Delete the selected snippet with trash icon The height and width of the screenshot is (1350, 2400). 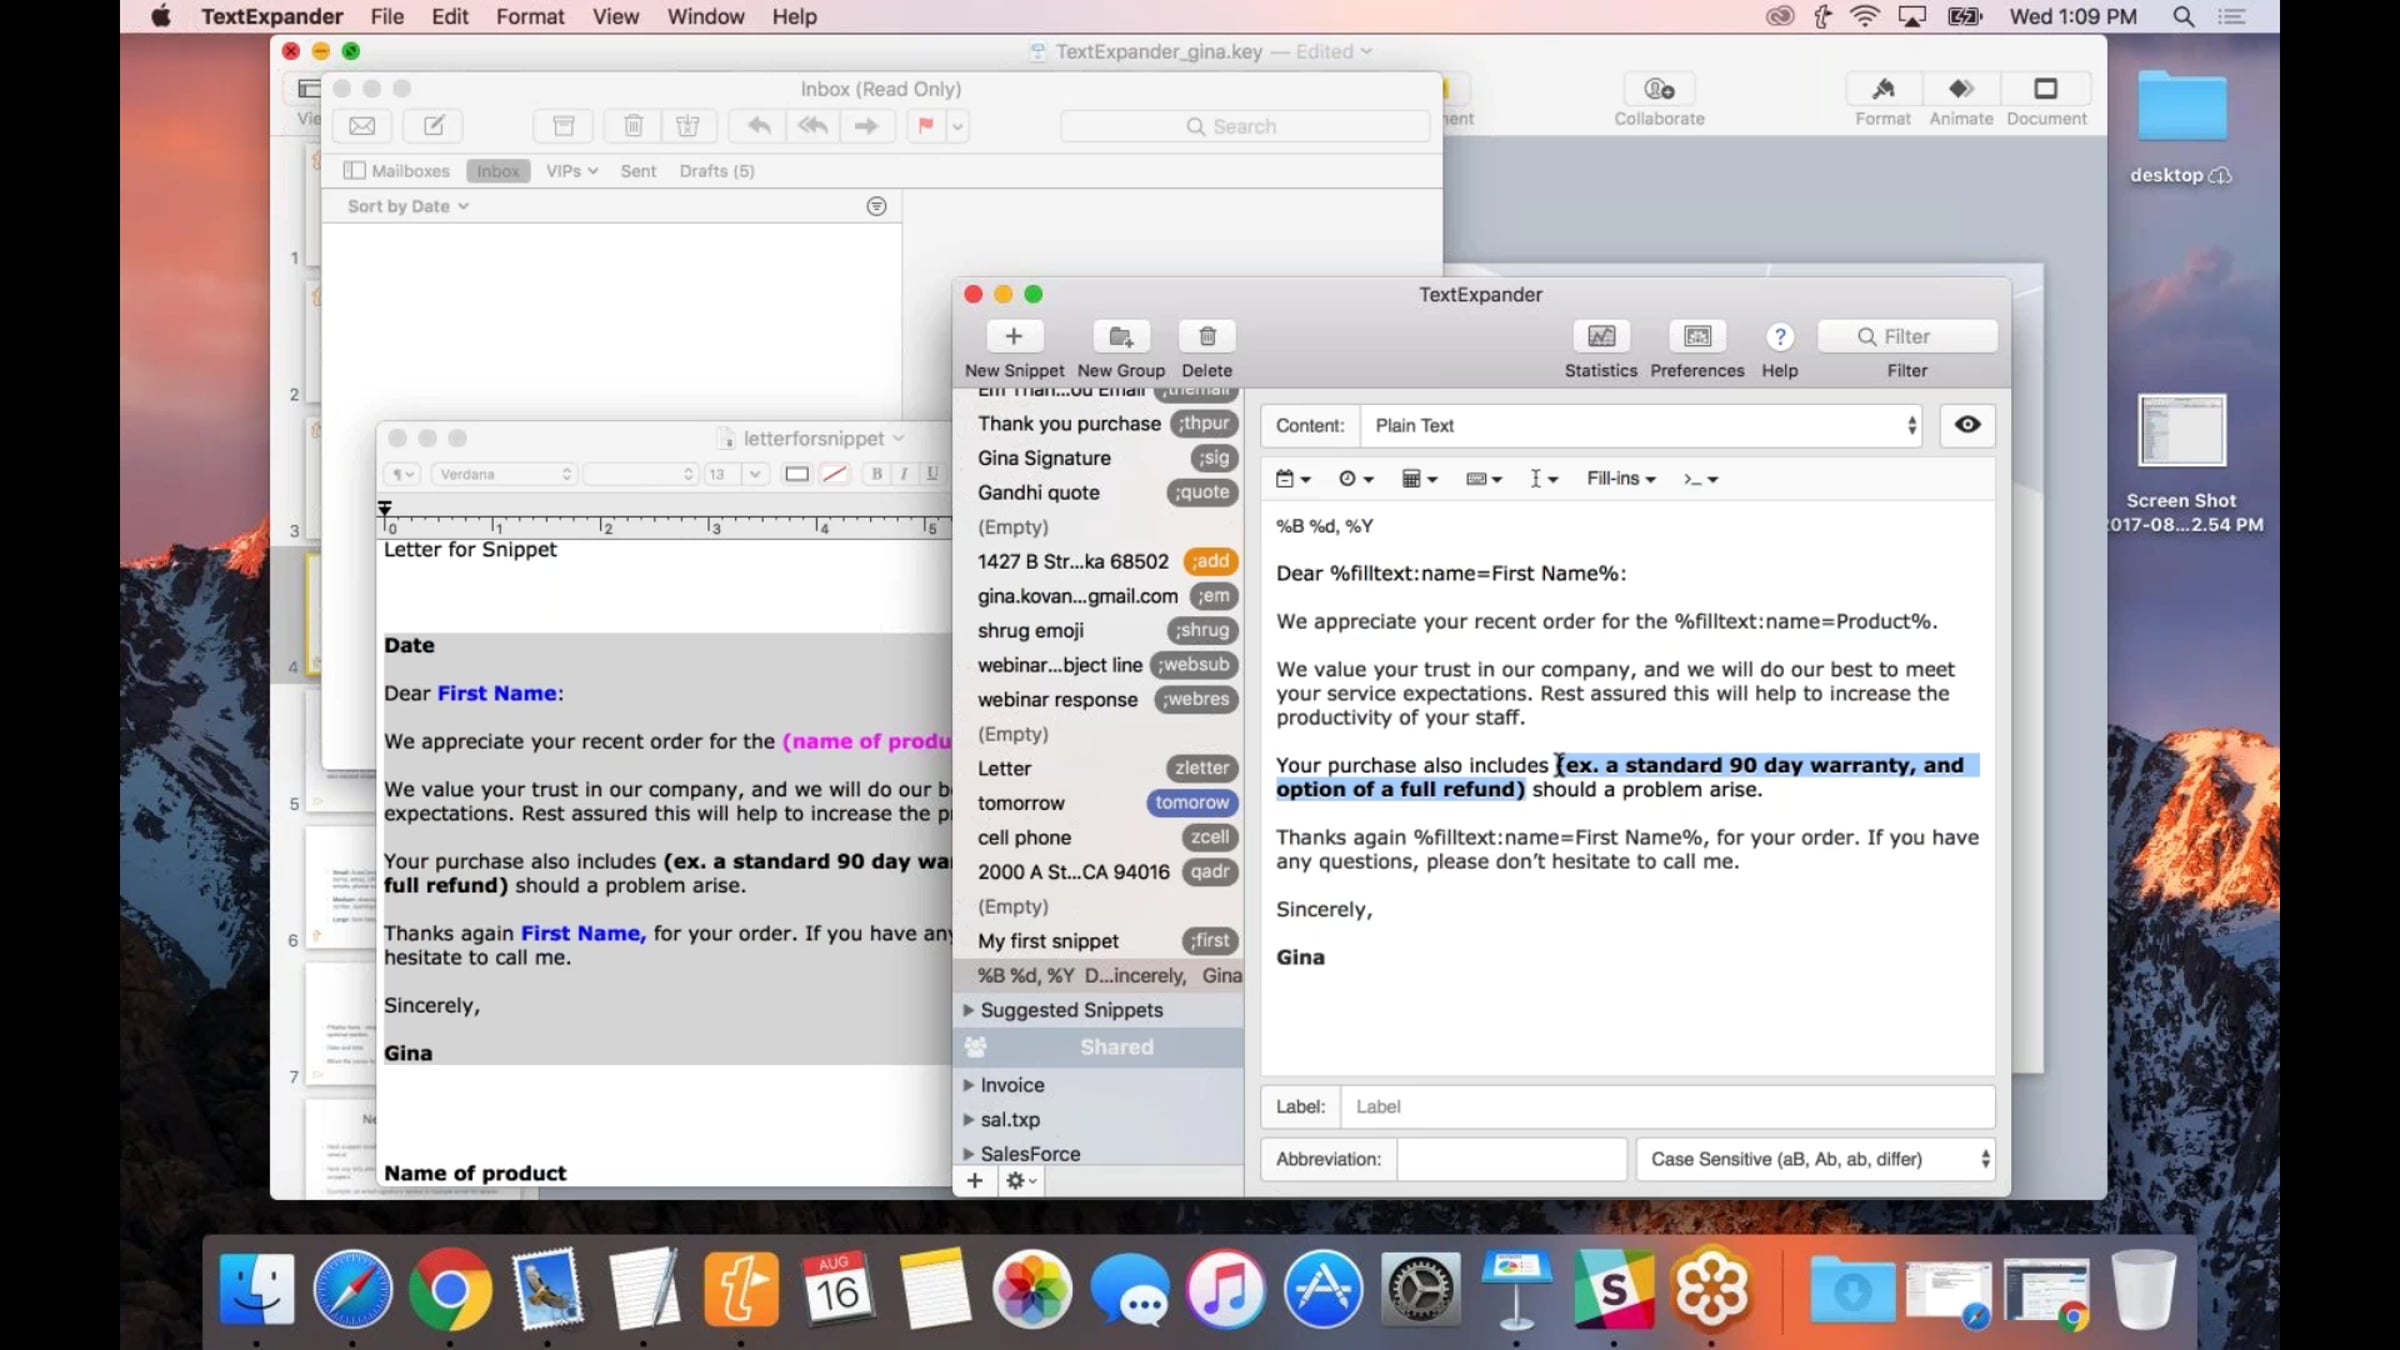1207,336
